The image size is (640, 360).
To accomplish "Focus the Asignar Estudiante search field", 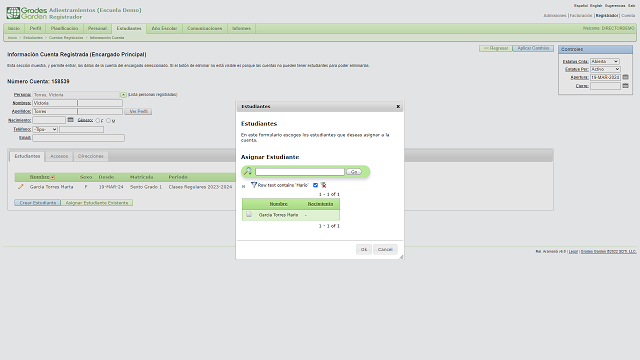I will click(x=300, y=172).
